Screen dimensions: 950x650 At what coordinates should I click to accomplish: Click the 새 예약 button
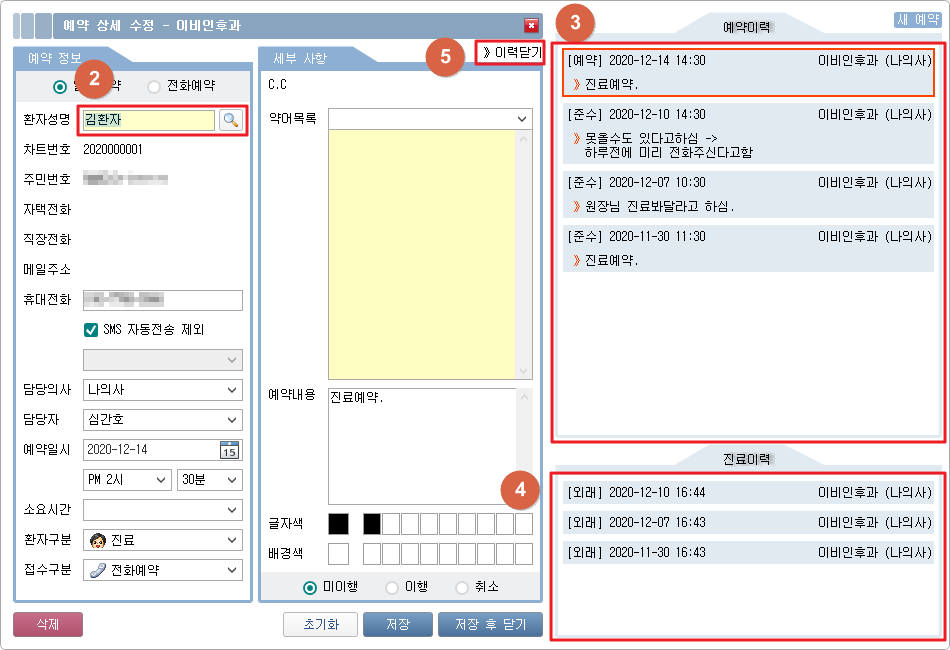tap(916, 19)
